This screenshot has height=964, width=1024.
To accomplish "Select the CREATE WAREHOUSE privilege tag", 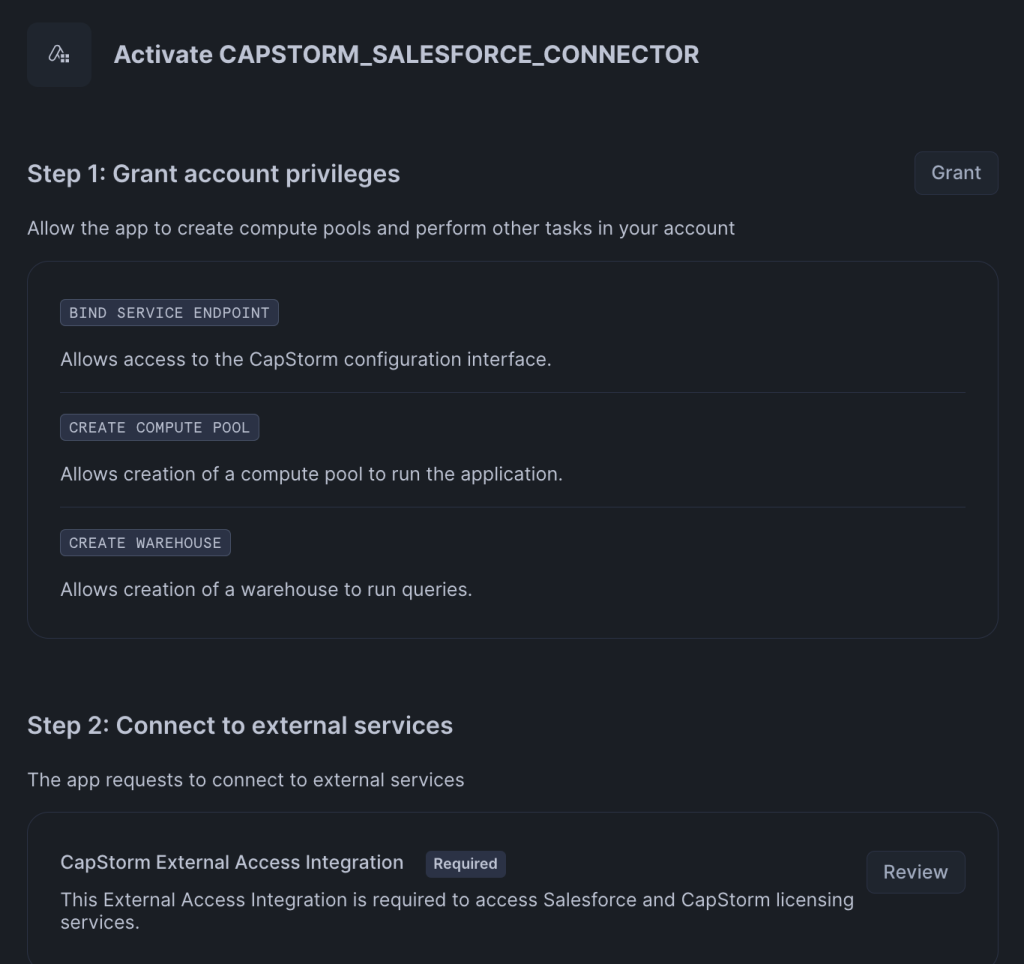I will [x=145, y=543].
